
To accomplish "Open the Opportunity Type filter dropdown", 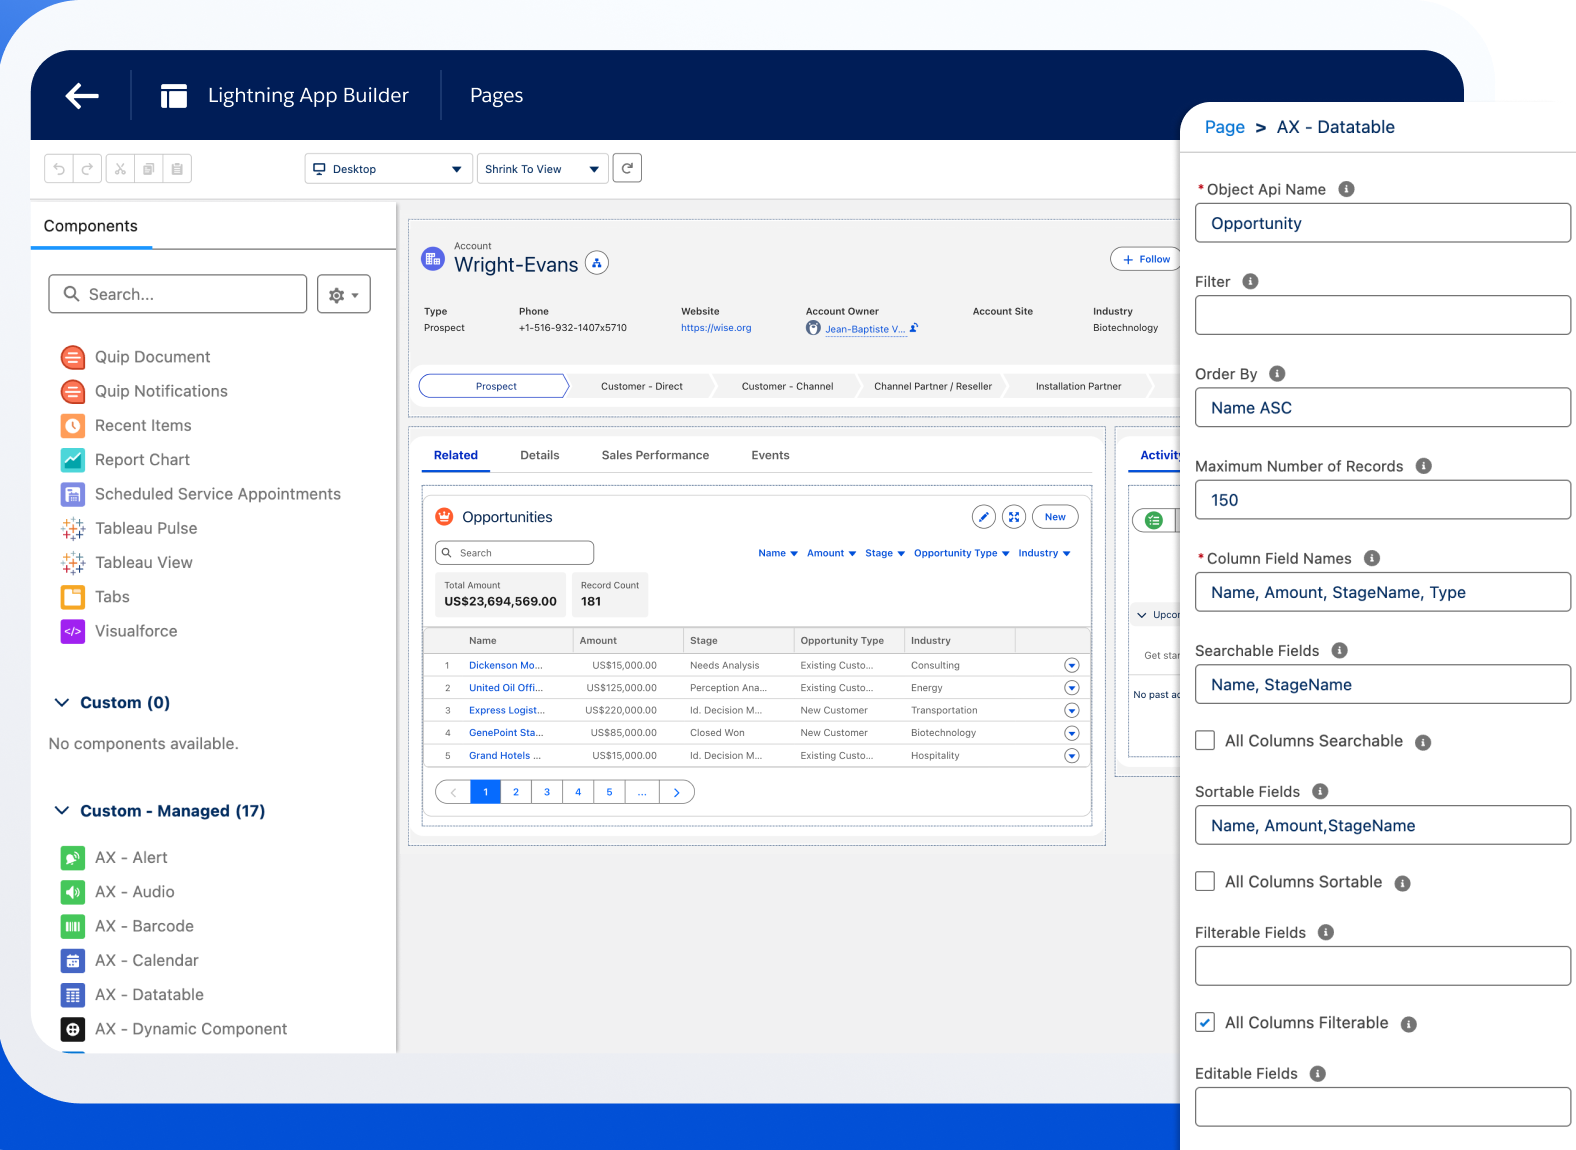I will coord(961,553).
